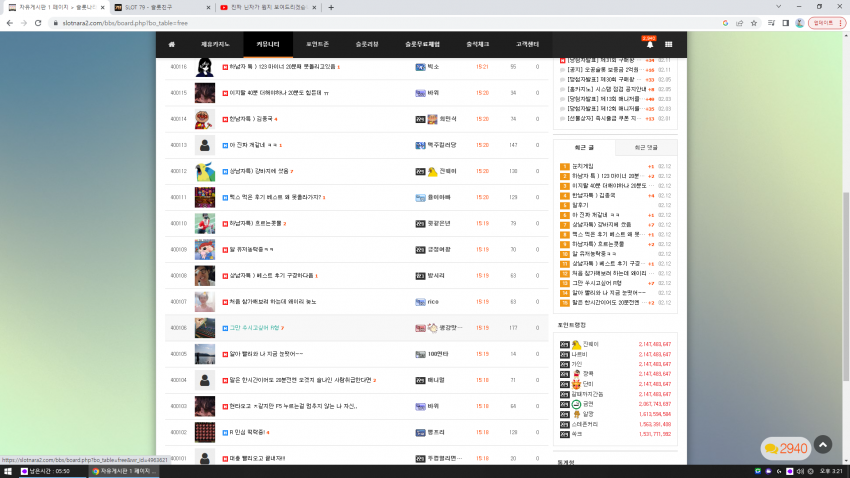
Task: Open the parrot thumbnail of post 400112
Action: 205,171
